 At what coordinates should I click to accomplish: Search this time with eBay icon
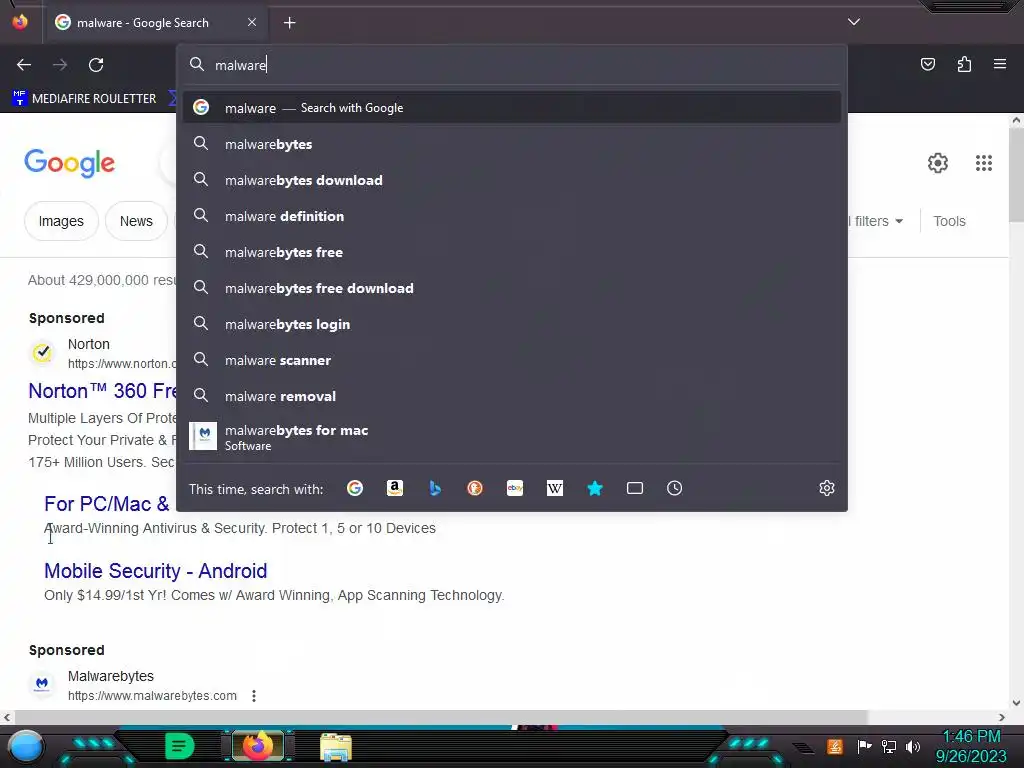tap(515, 488)
